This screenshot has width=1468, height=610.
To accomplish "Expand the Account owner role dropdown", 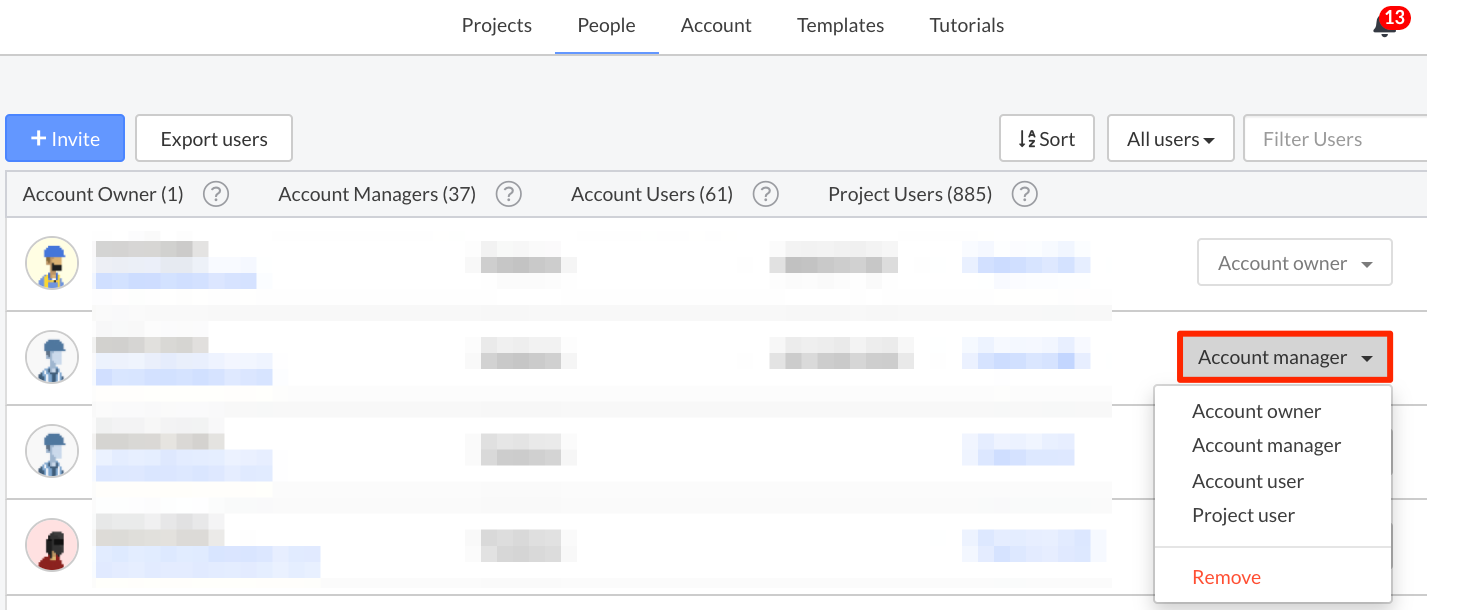I will click(x=1294, y=263).
